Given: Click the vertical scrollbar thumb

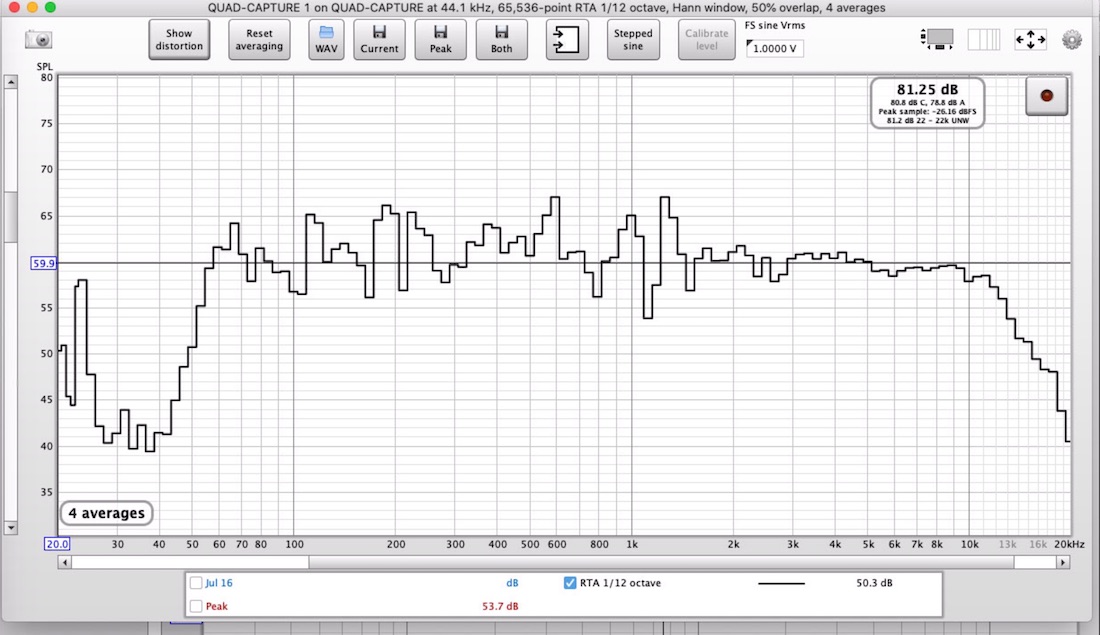Looking at the screenshot, I should click(11, 217).
